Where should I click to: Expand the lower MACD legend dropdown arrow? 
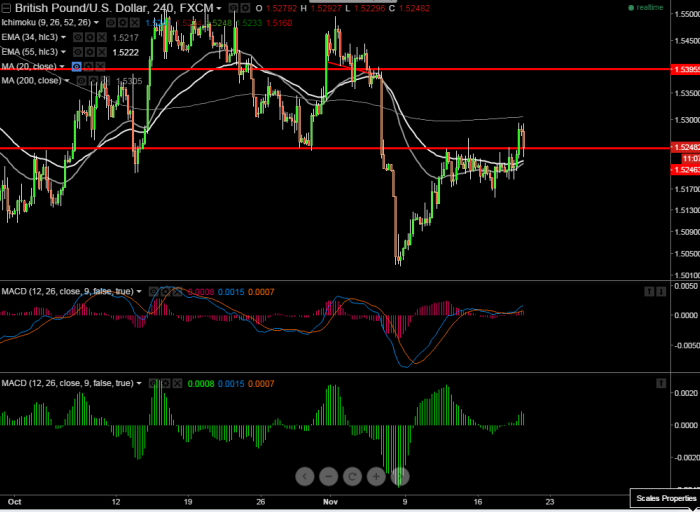pyautogui.click(x=139, y=383)
